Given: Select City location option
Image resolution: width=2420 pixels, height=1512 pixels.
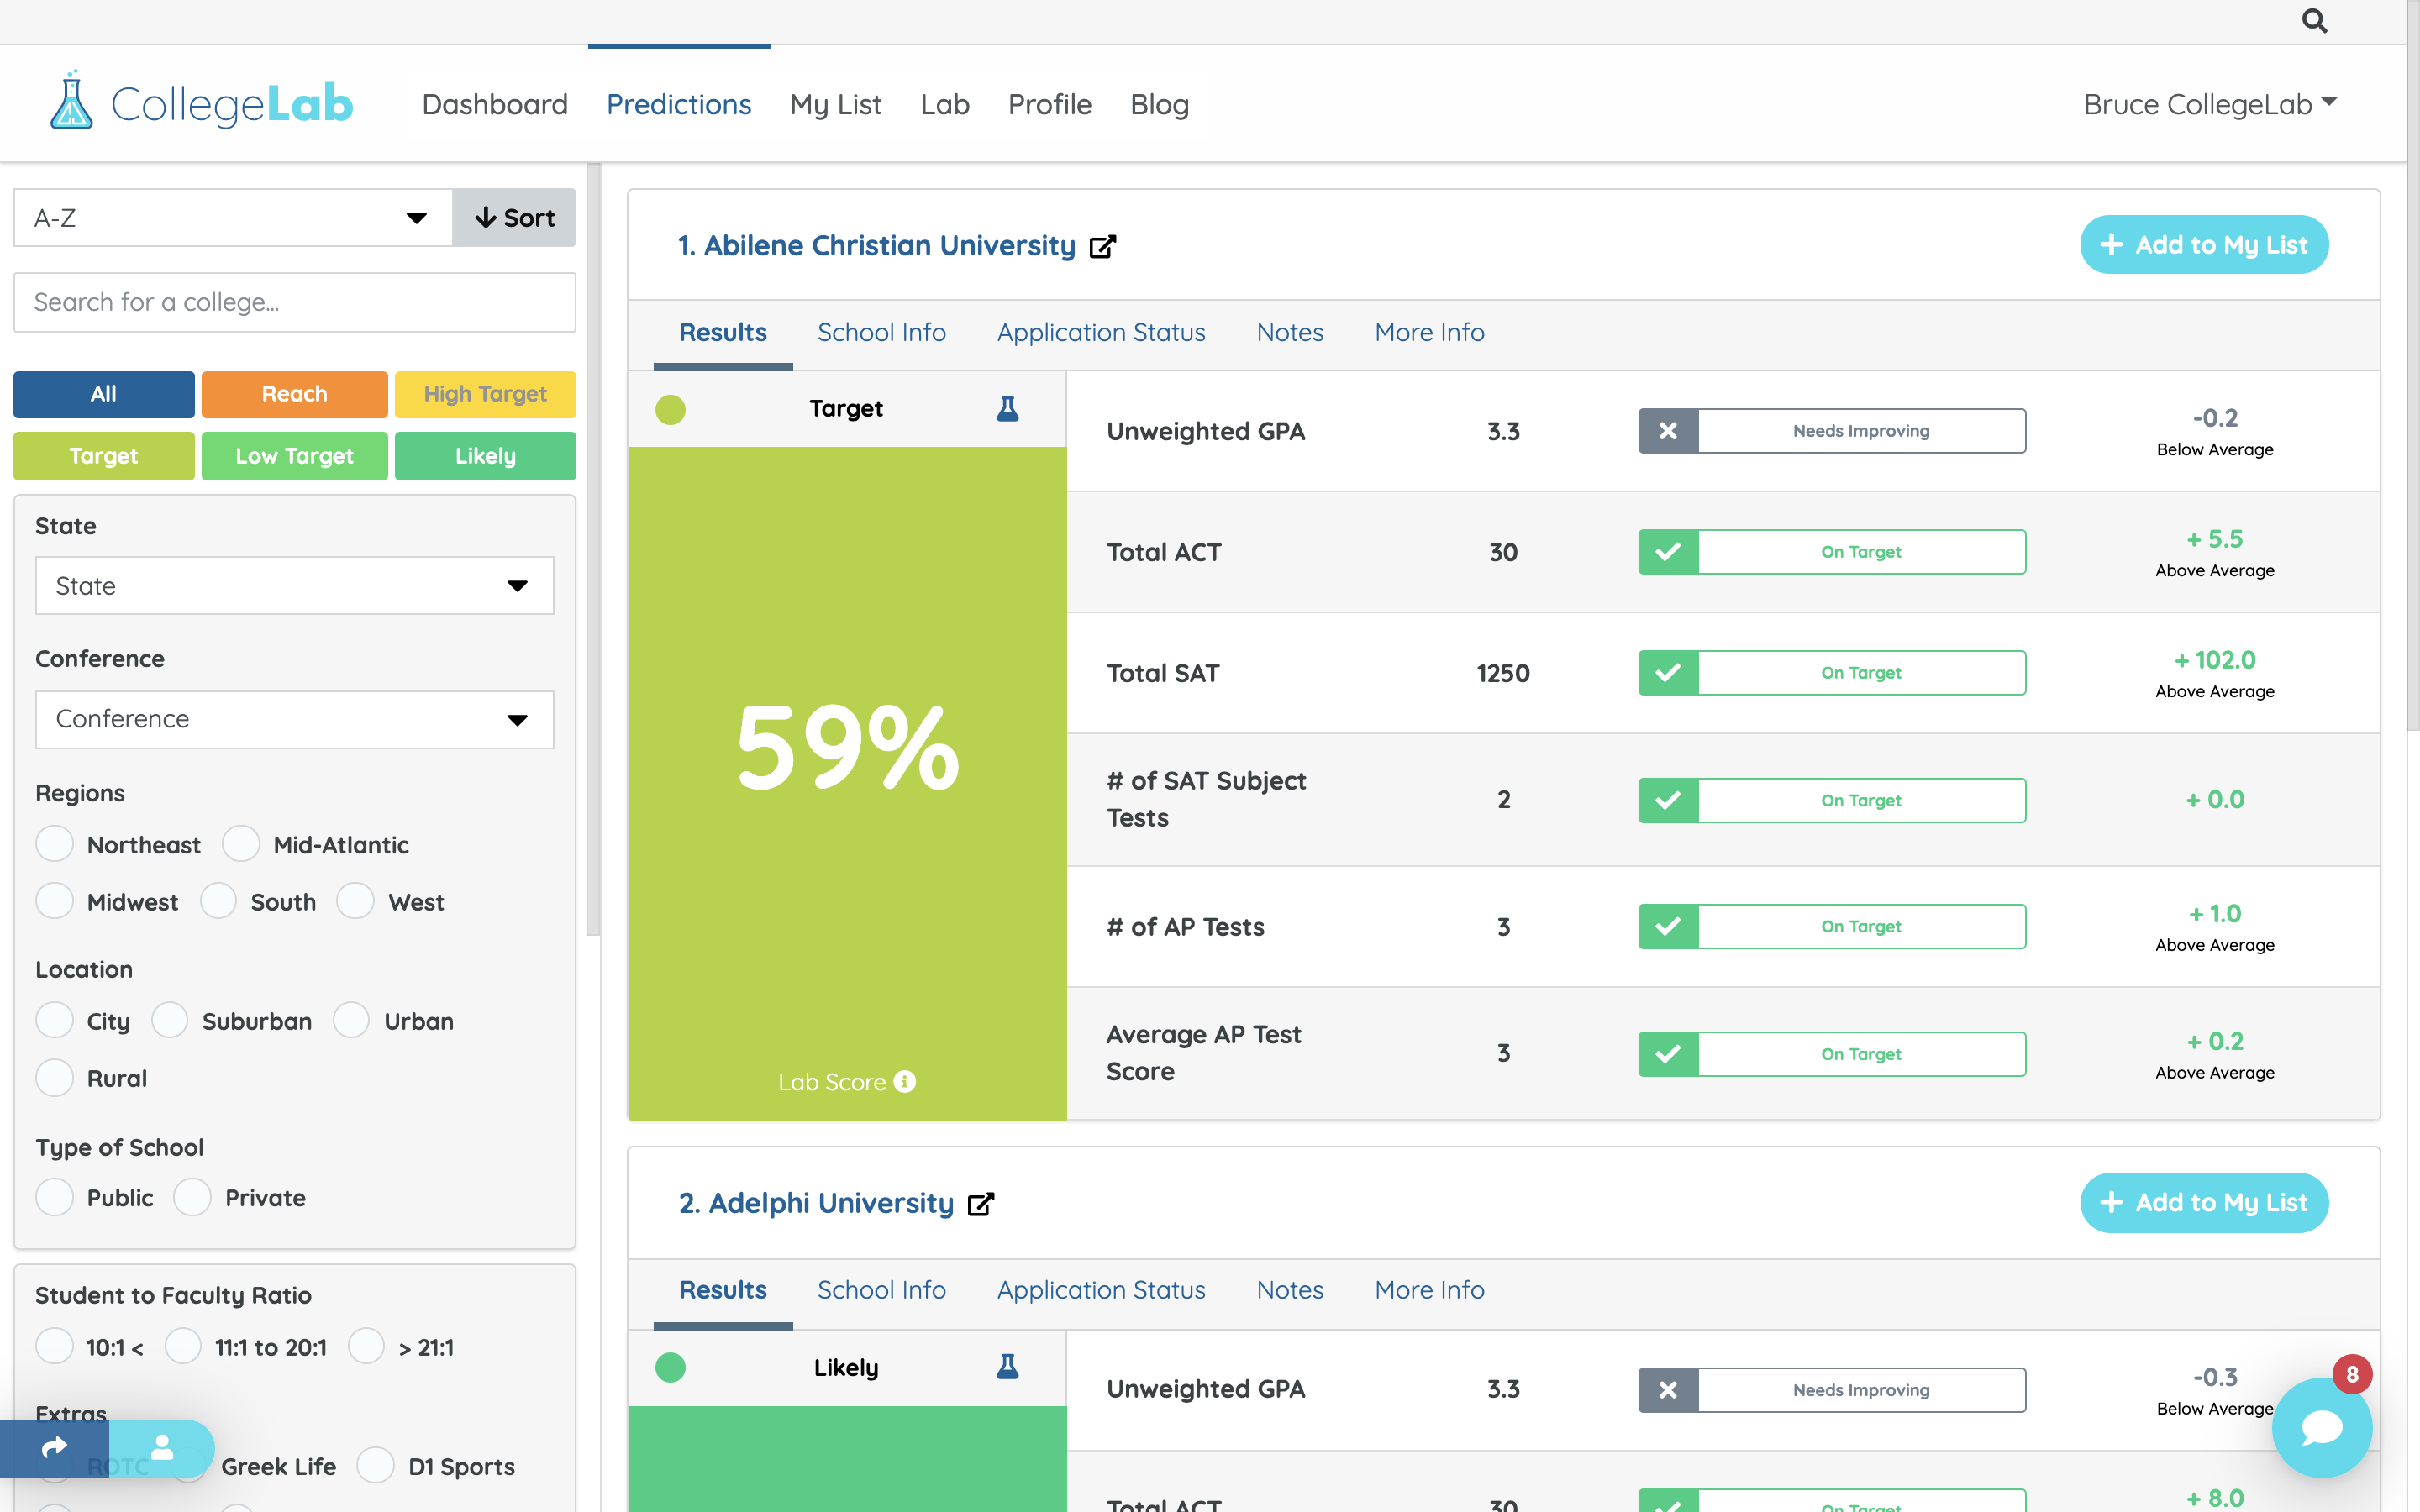Looking at the screenshot, I should [54, 1021].
